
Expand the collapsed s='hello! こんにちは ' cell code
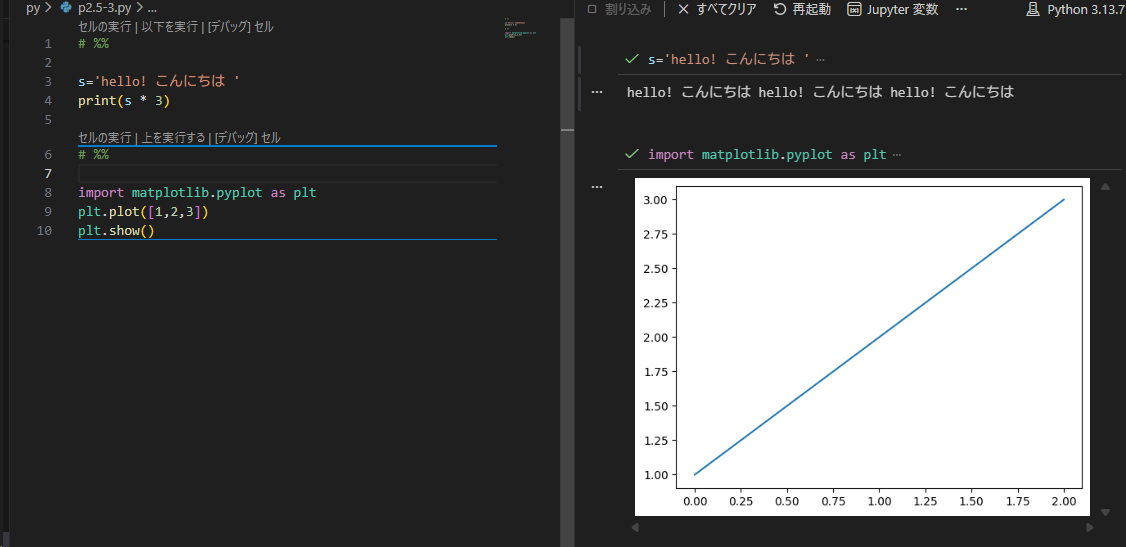821,60
